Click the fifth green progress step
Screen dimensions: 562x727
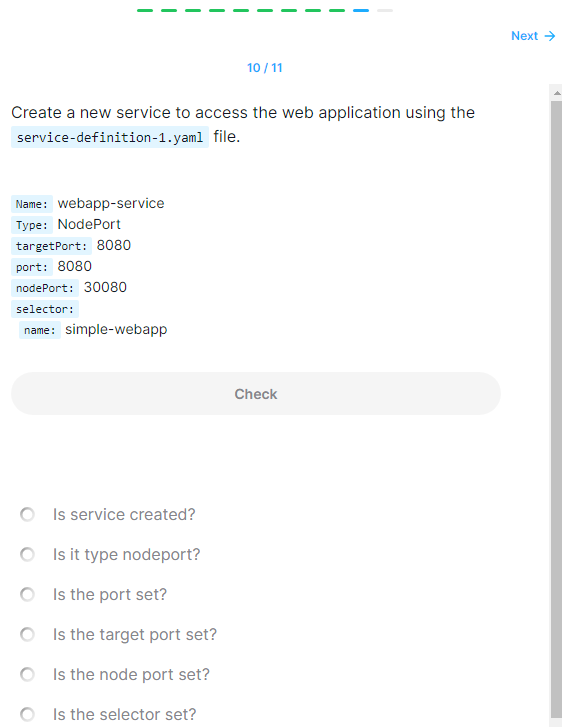tap(241, 10)
